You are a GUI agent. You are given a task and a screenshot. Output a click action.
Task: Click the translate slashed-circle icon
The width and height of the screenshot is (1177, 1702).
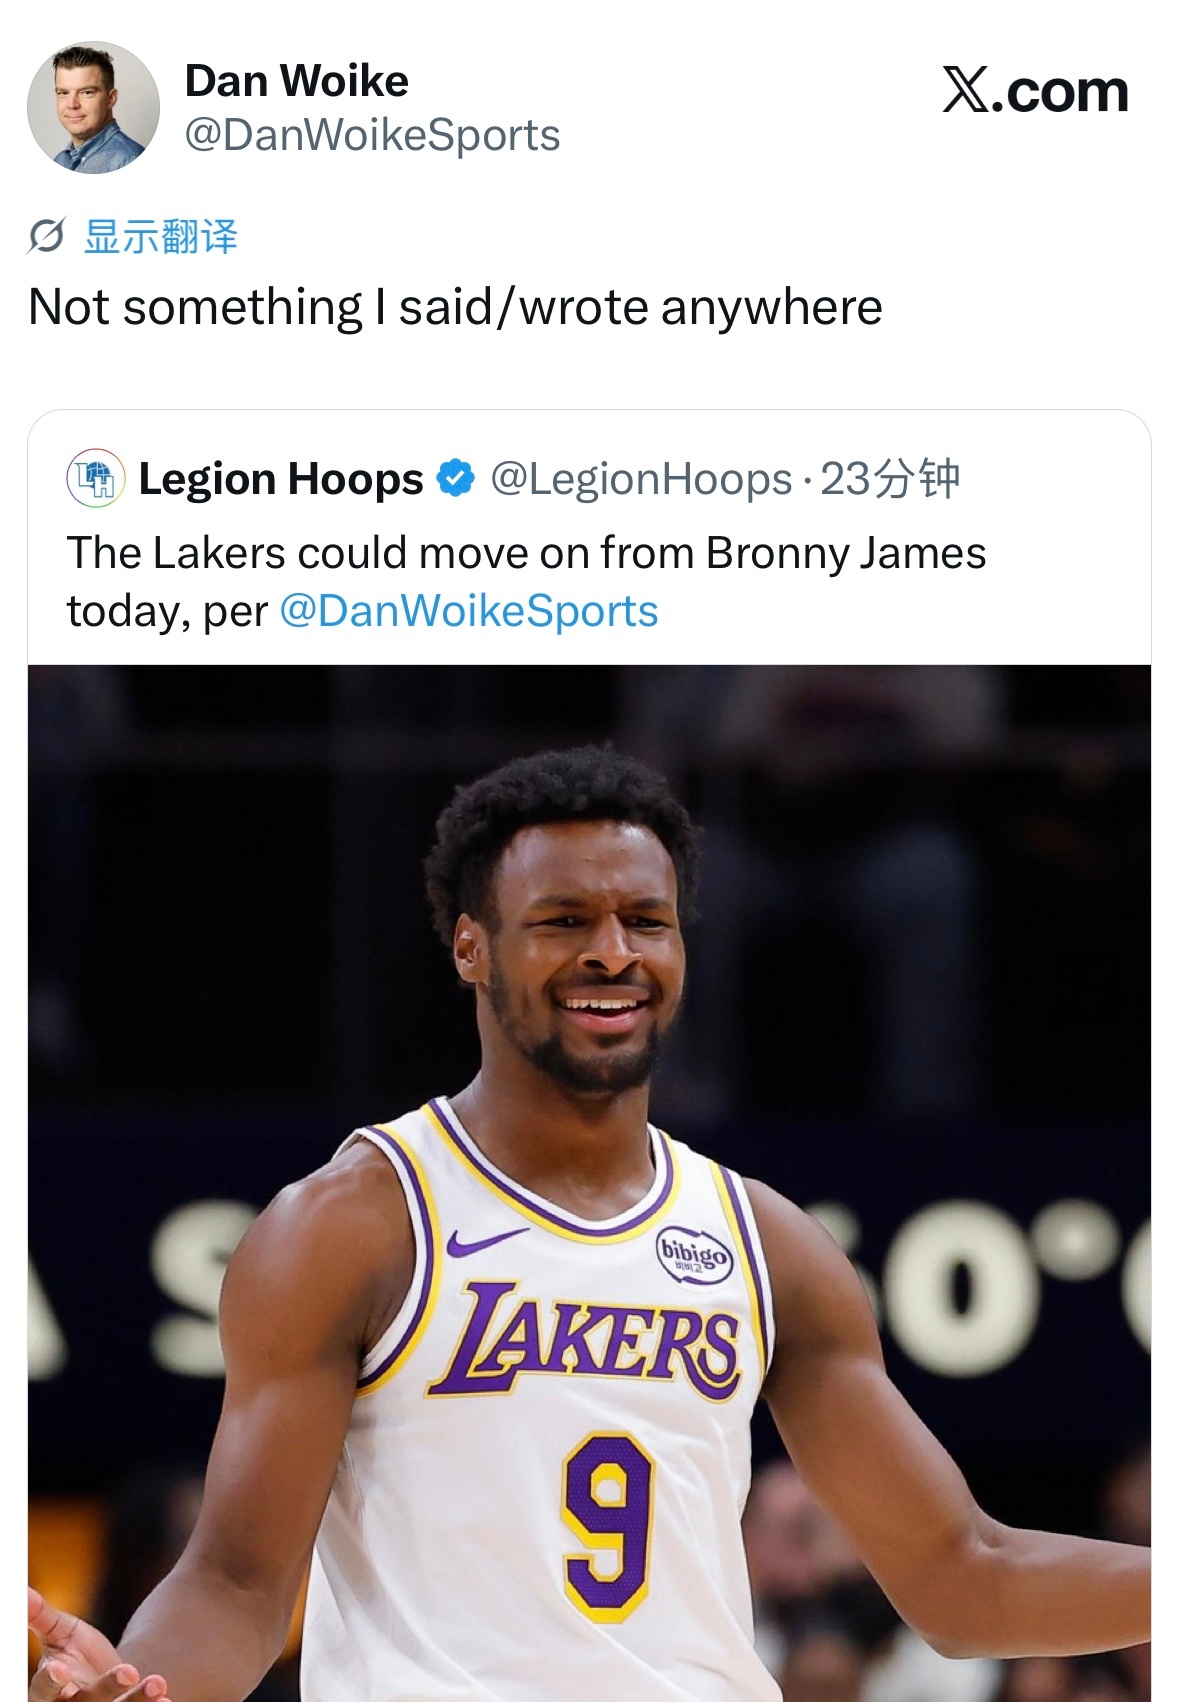pos(46,237)
